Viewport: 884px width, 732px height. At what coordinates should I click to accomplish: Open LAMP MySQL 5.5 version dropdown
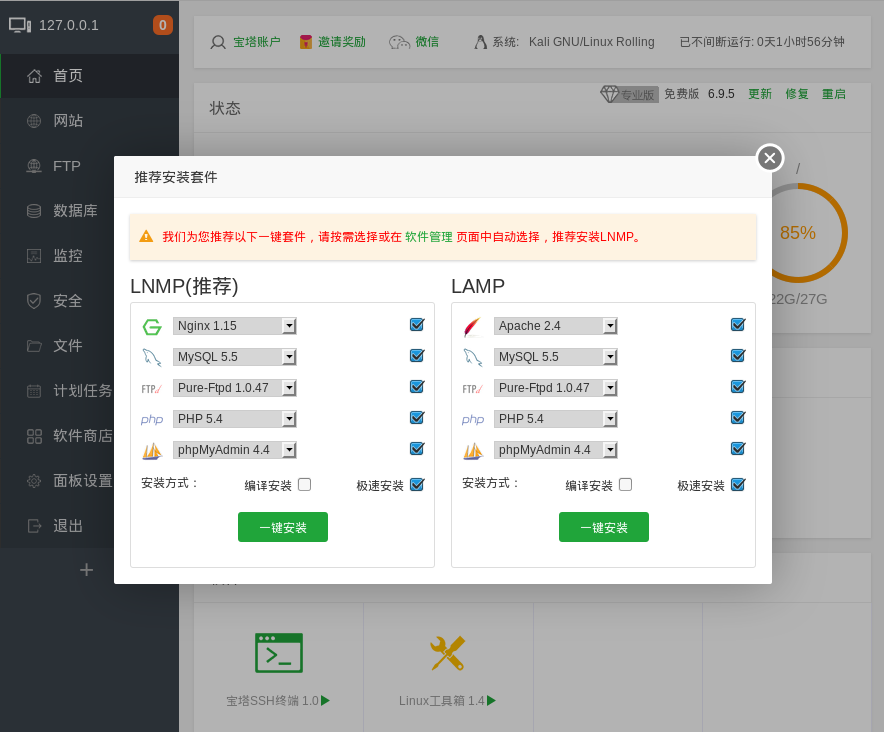point(555,357)
